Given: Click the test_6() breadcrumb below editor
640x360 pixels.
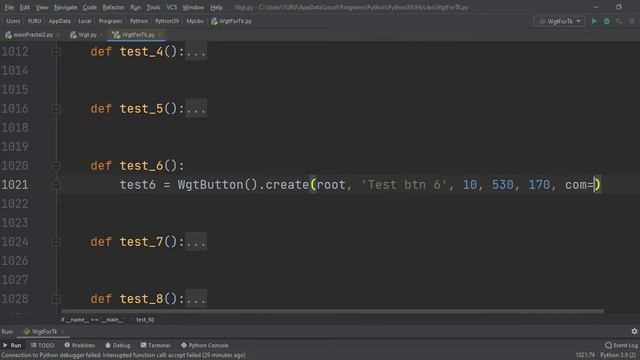Looking at the screenshot, I should (x=145, y=320).
